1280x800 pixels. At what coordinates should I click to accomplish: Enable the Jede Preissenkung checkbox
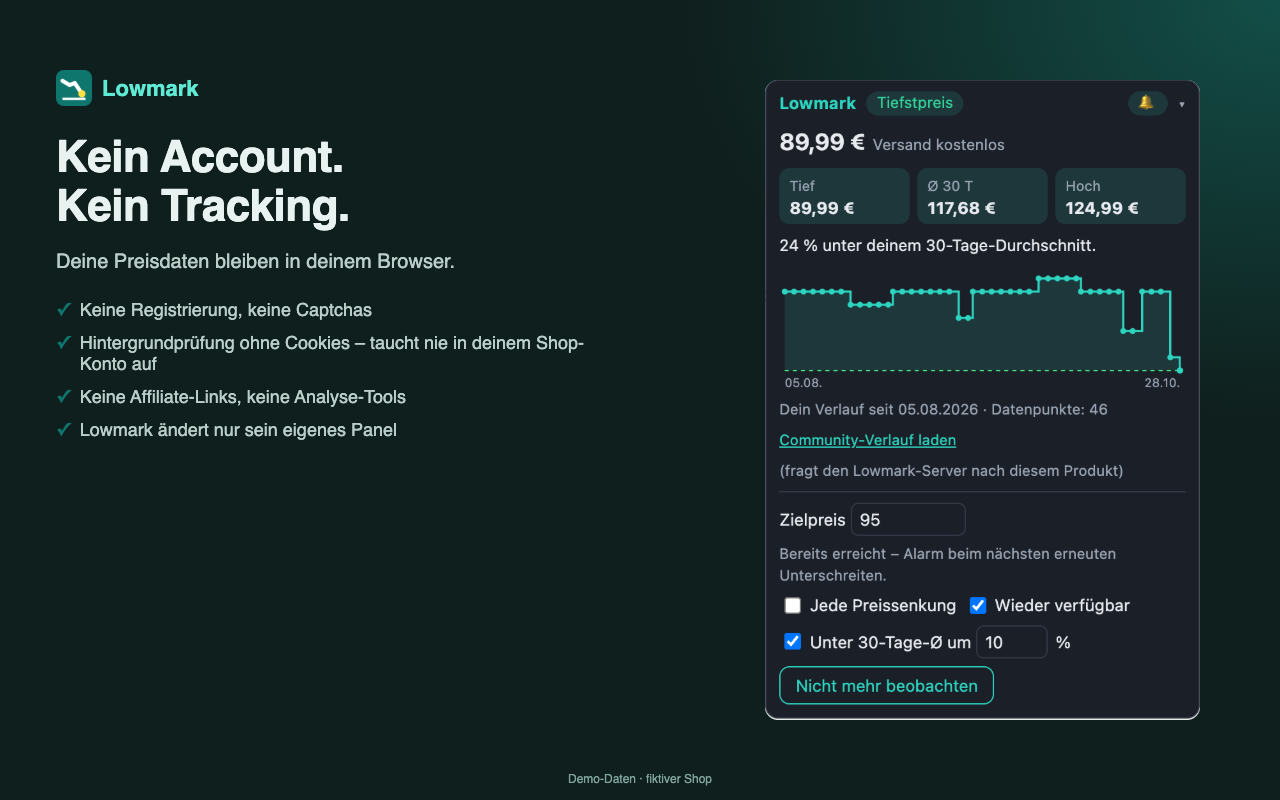(x=793, y=605)
